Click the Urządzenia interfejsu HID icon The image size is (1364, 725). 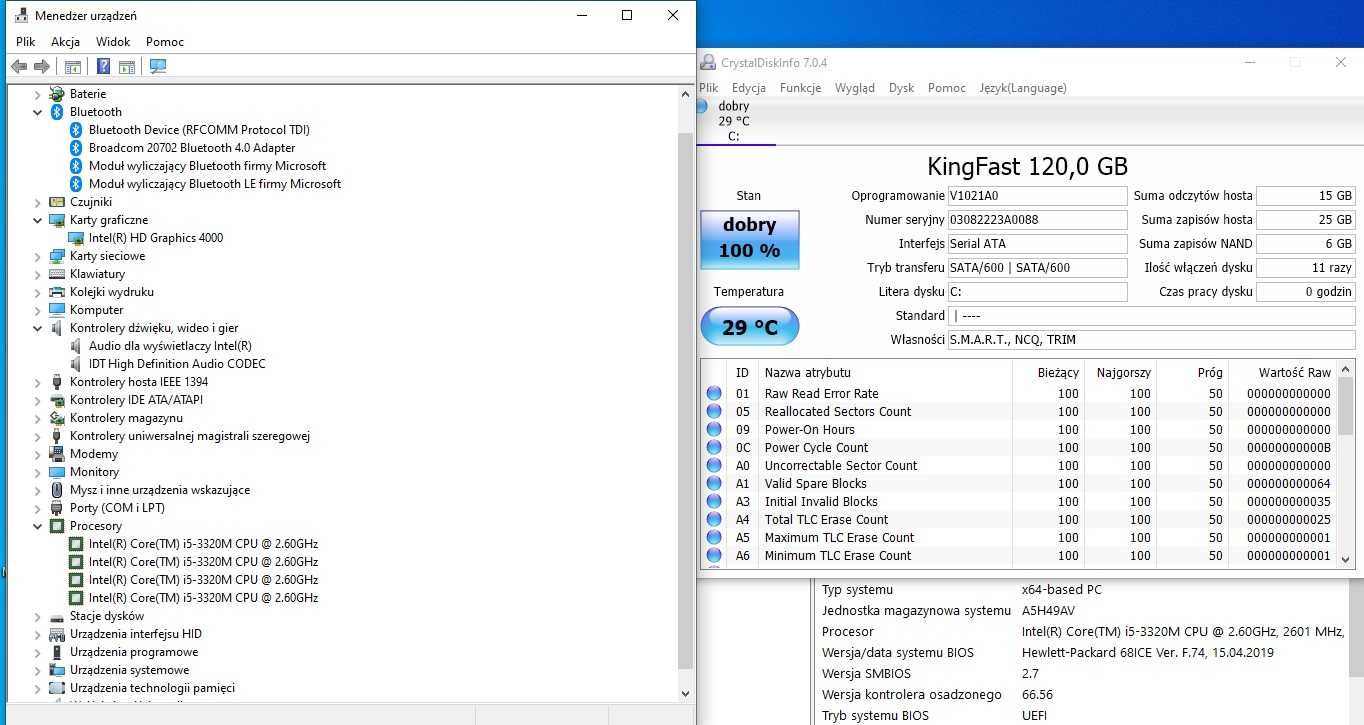(57, 634)
